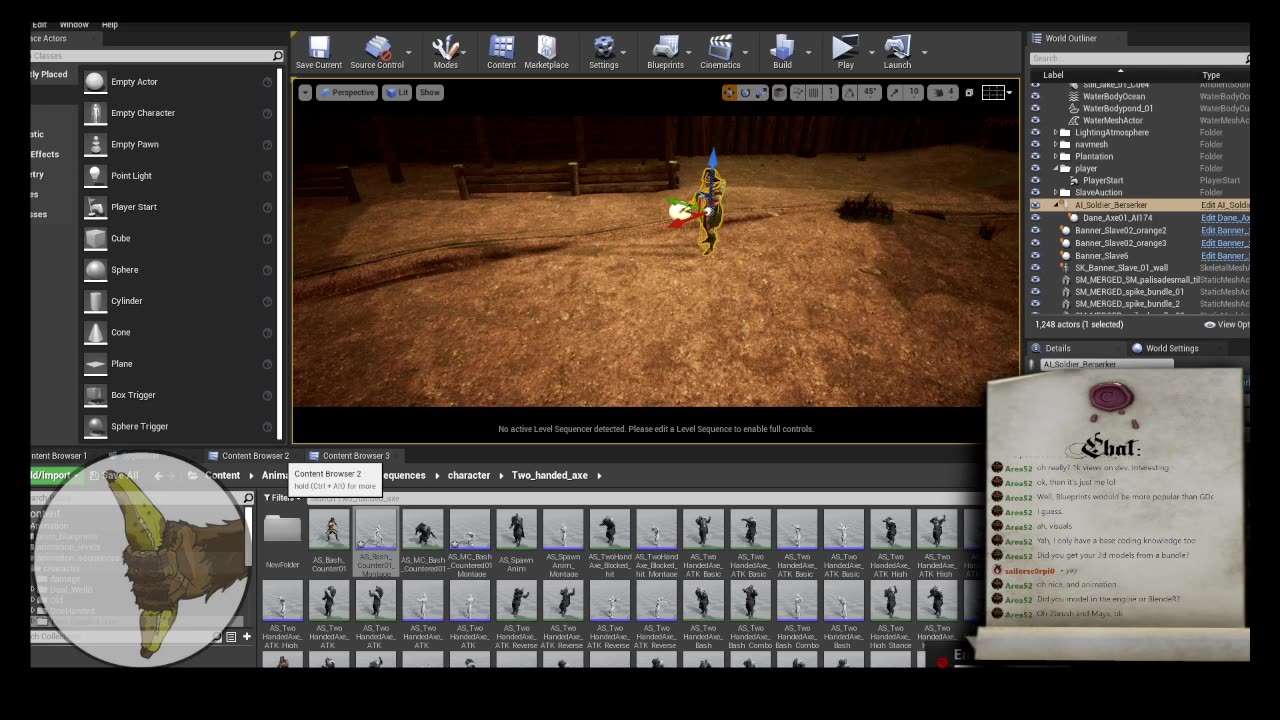Select the Sphere shape icon
Viewport: 1280px width, 720px height.
coord(95,270)
